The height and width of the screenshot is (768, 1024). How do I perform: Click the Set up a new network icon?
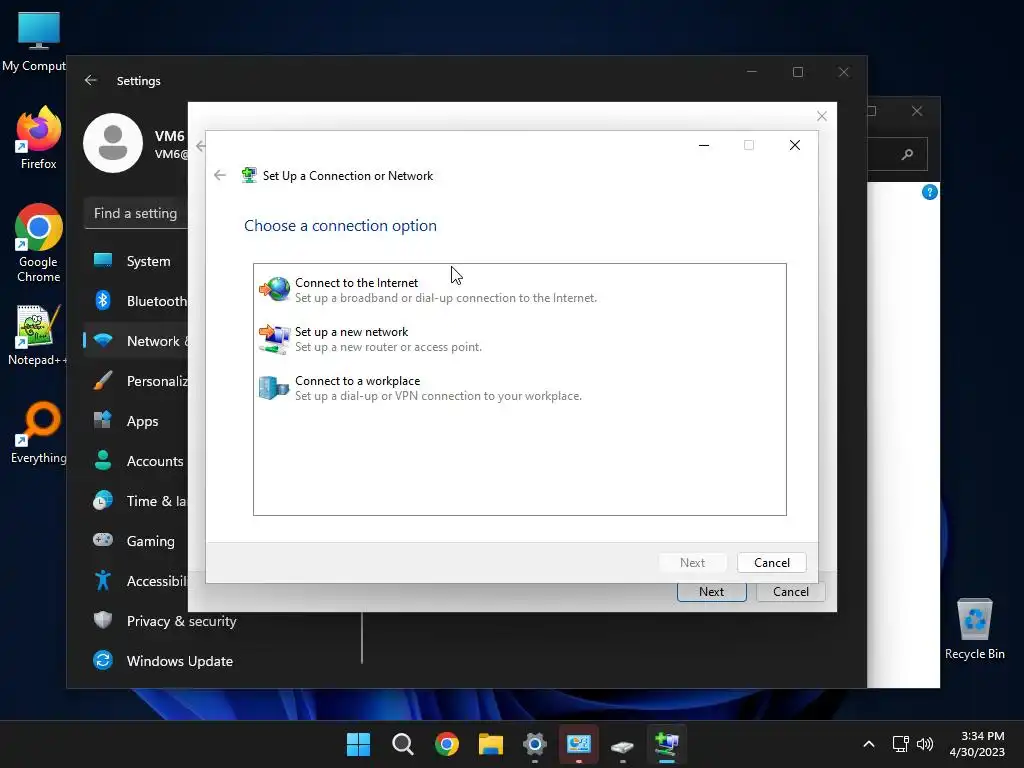274,338
